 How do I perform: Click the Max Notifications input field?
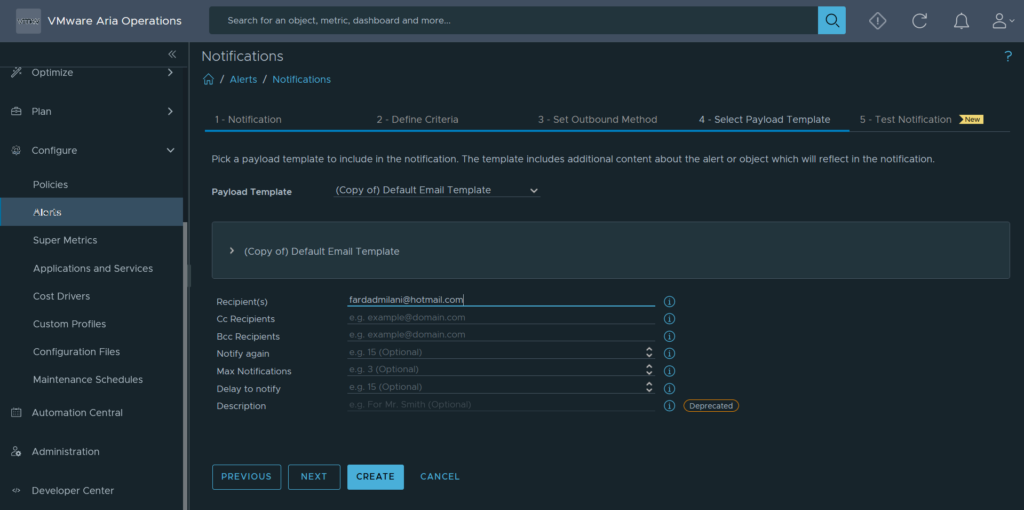point(495,369)
